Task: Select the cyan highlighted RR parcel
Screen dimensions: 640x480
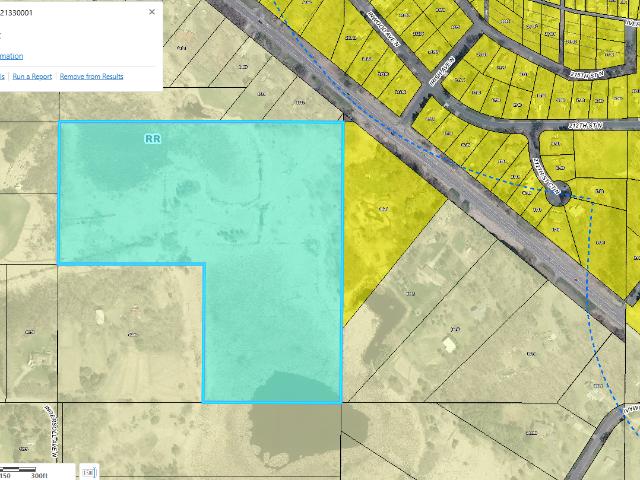Action: point(270,300)
